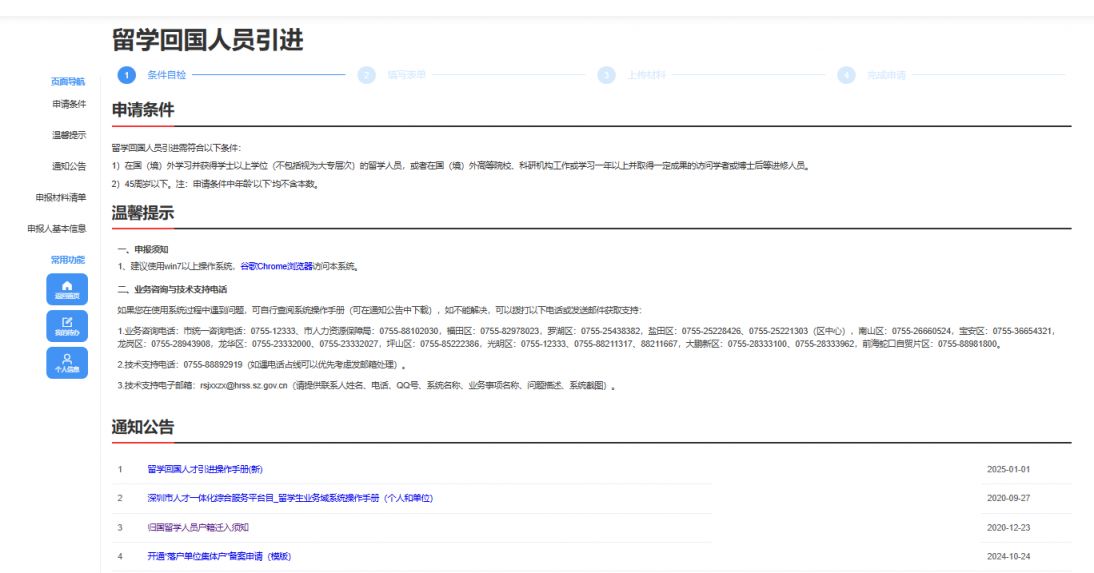
Task: Click the 留学回国人员引进 page title
Action: click(207, 40)
